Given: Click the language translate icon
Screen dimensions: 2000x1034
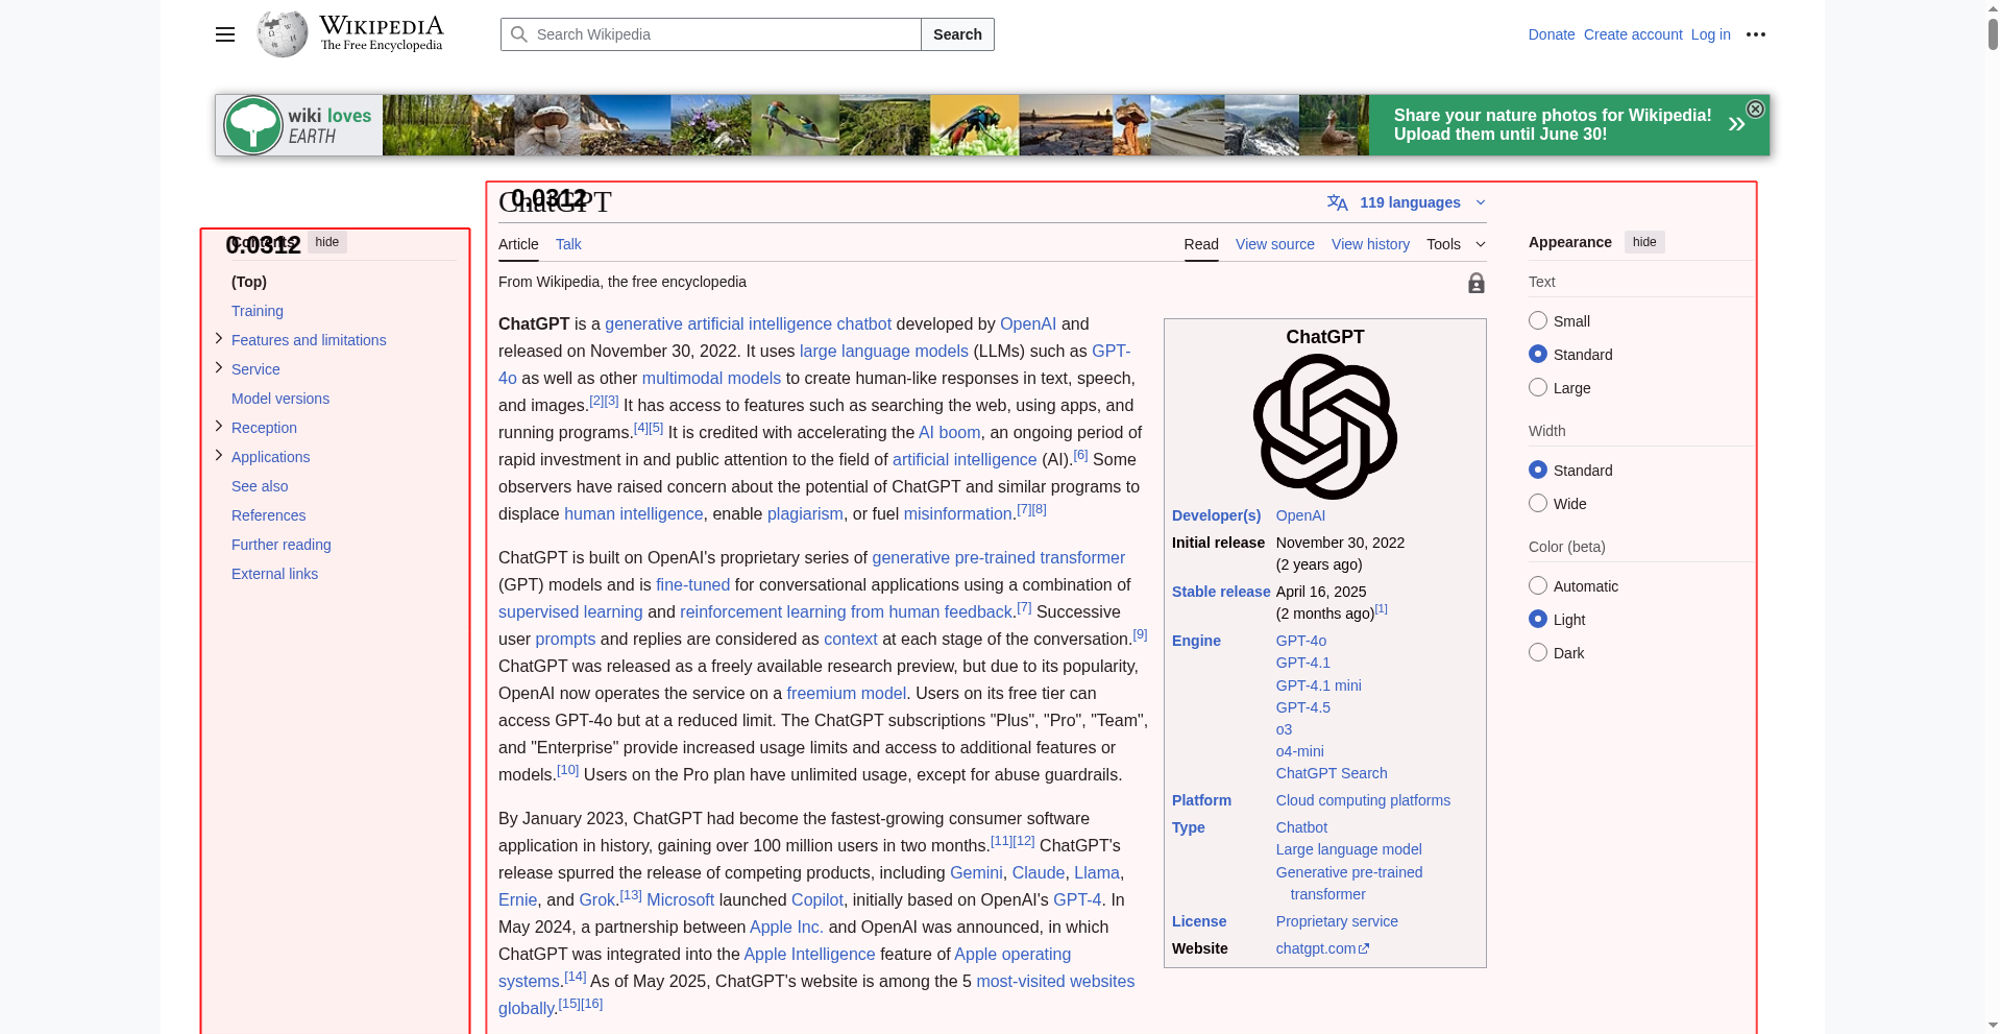Looking at the screenshot, I should click(1337, 203).
